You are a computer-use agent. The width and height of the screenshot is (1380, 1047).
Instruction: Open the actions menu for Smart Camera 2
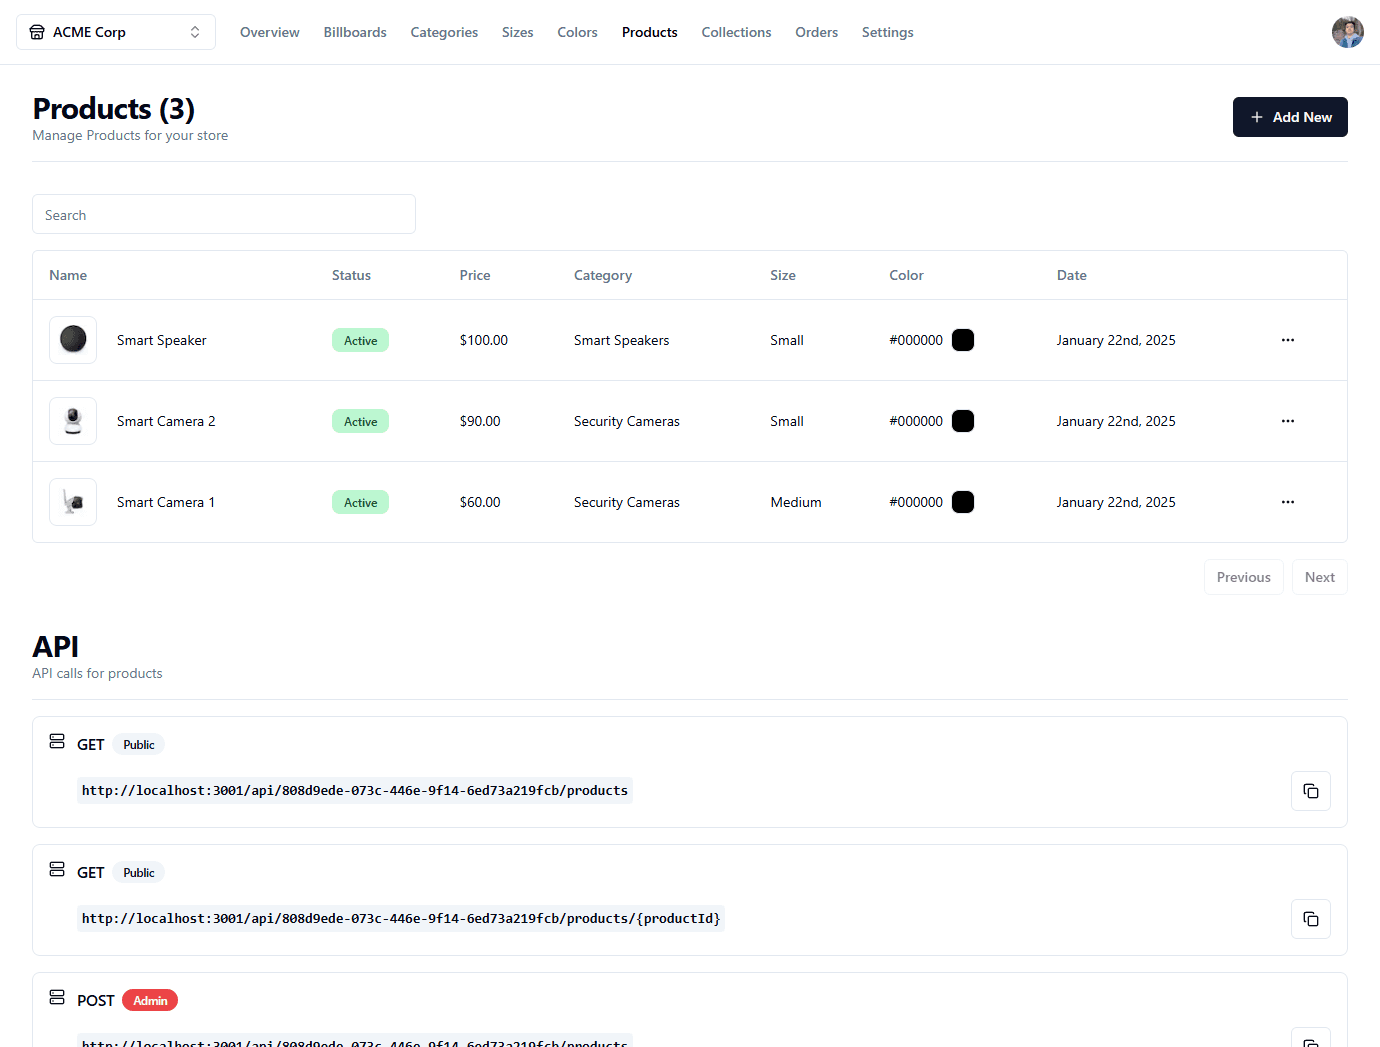coord(1287,421)
